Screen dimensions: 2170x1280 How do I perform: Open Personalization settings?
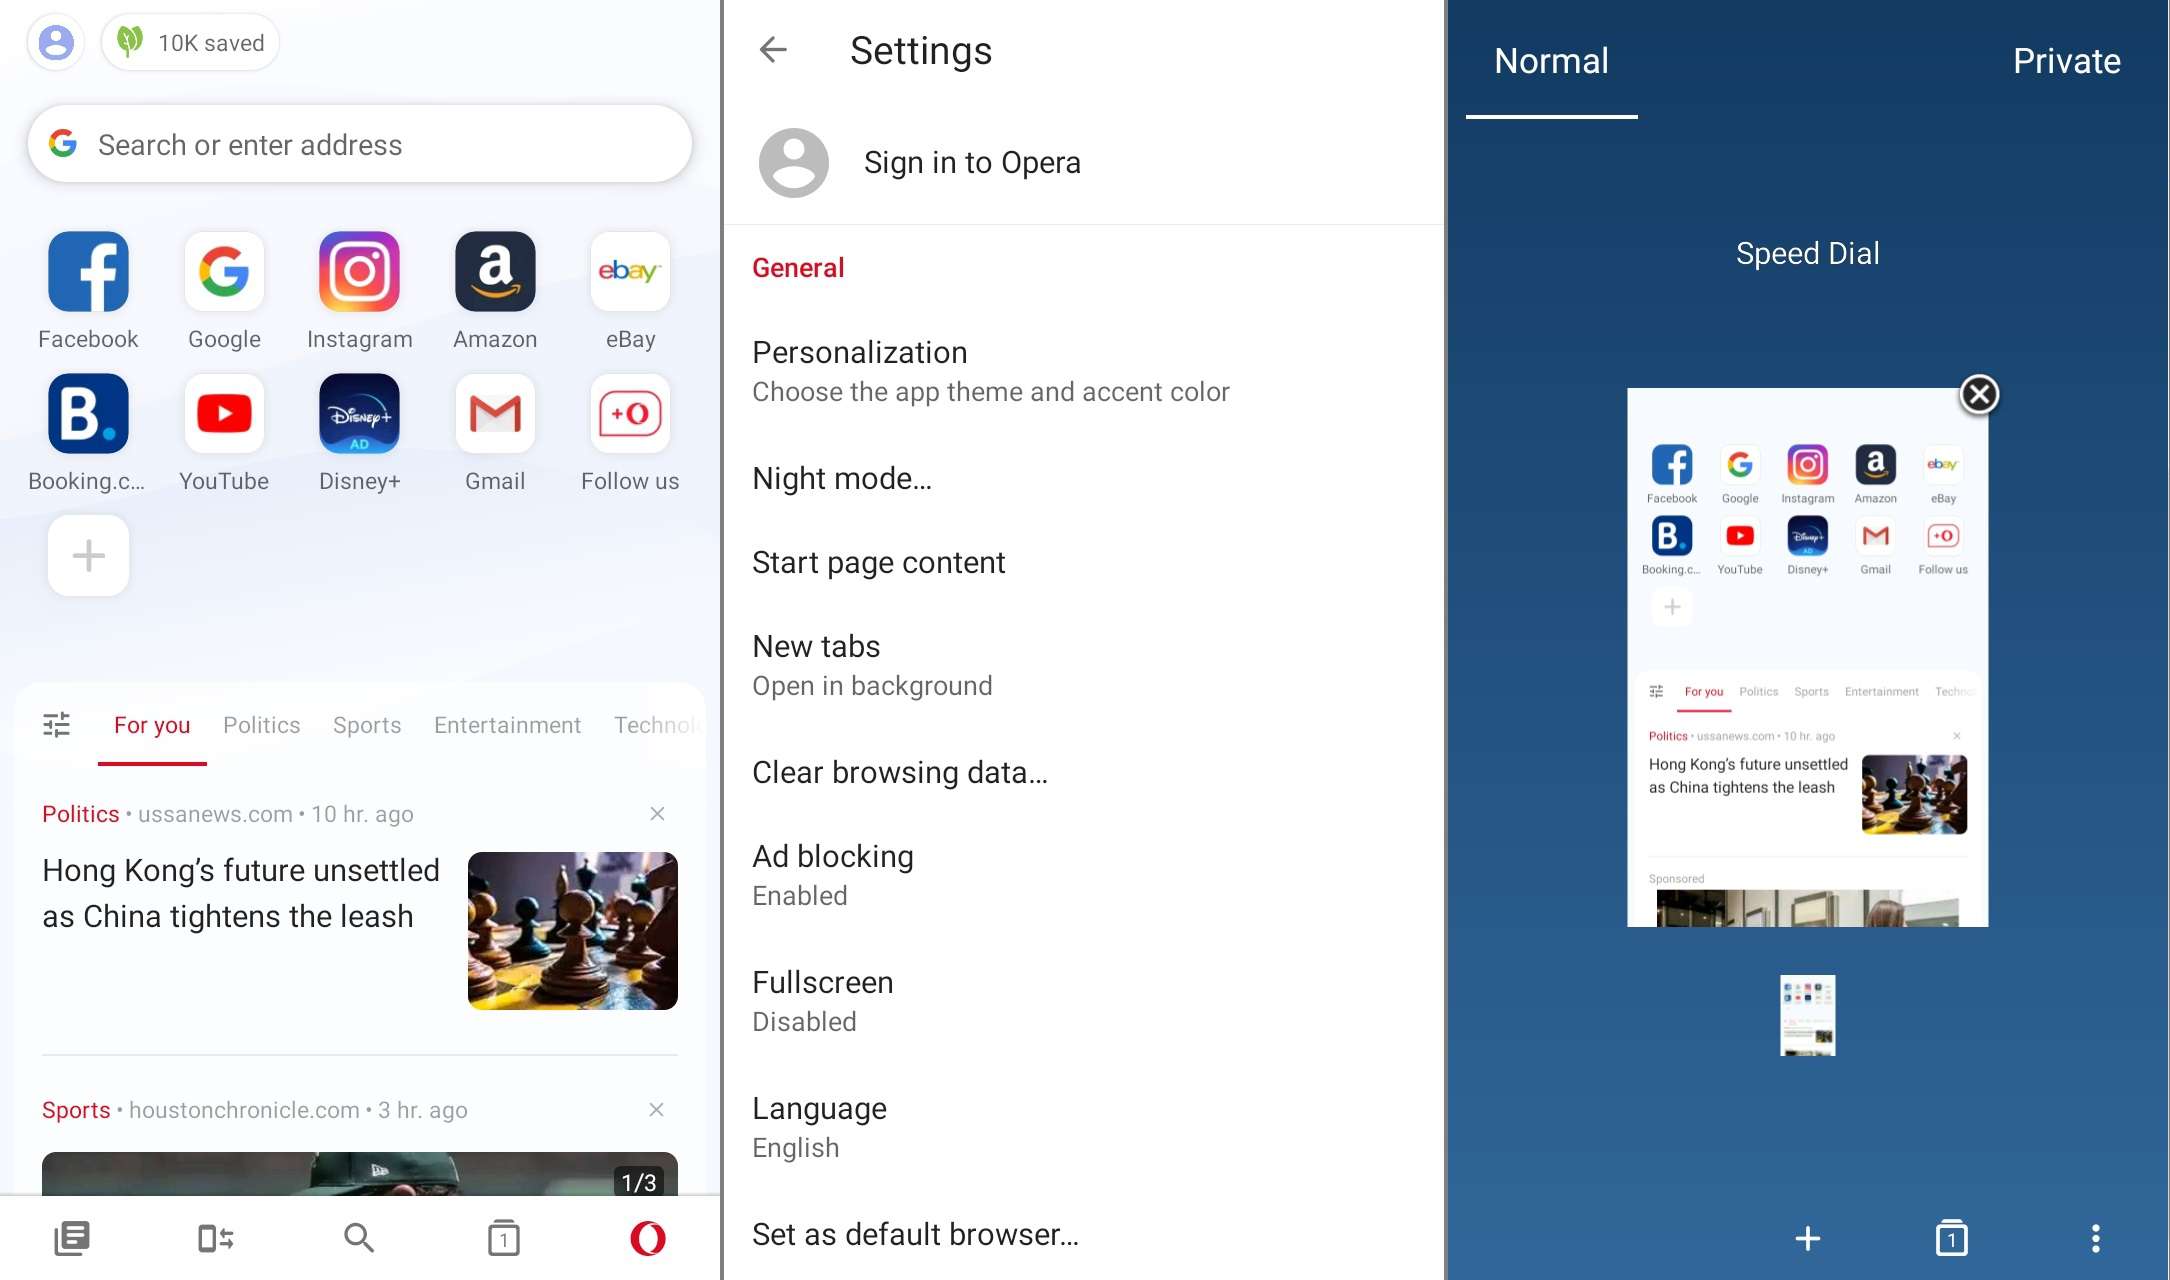(x=1084, y=371)
